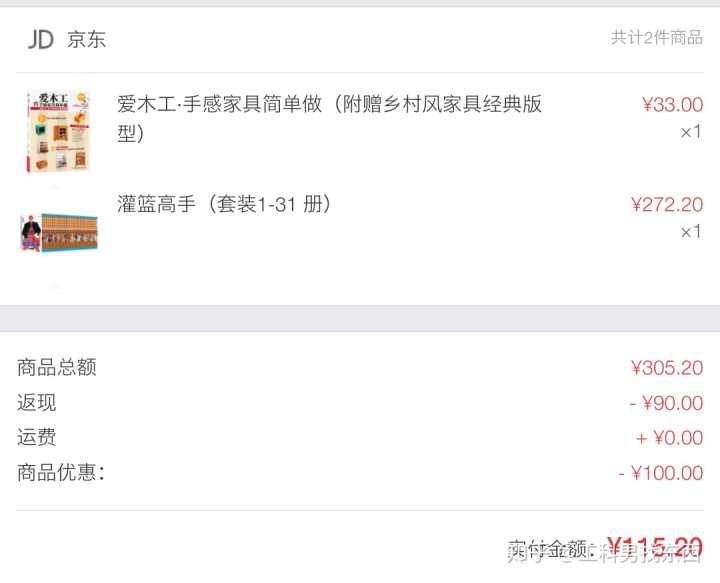720x583 pixels.
Task: Open the 灌篮高手 box set thumbnail
Action: tap(59, 232)
